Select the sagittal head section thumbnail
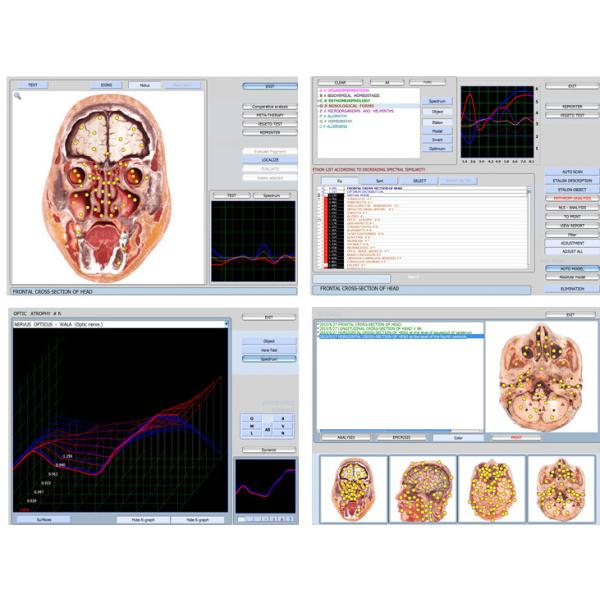Screen dimensions: 600x600 tap(421, 490)
